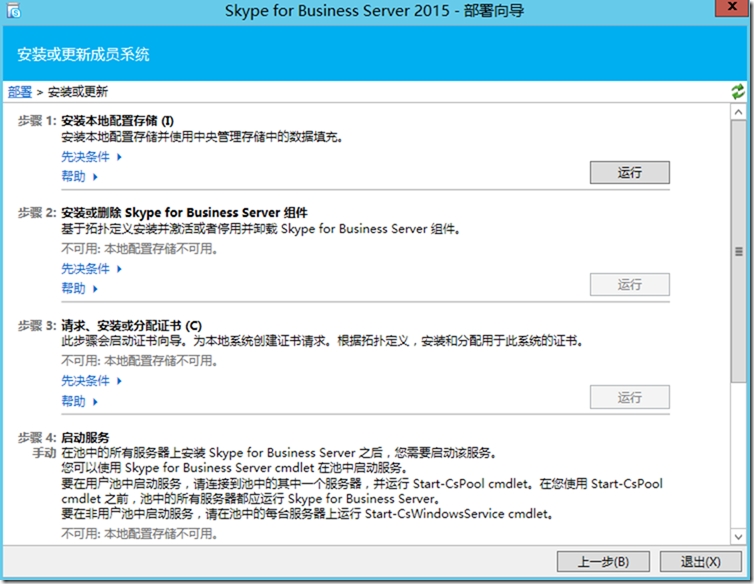Expand 先决条件 under step 2
This screenshot has height=584, width=754.
point(91,269)
